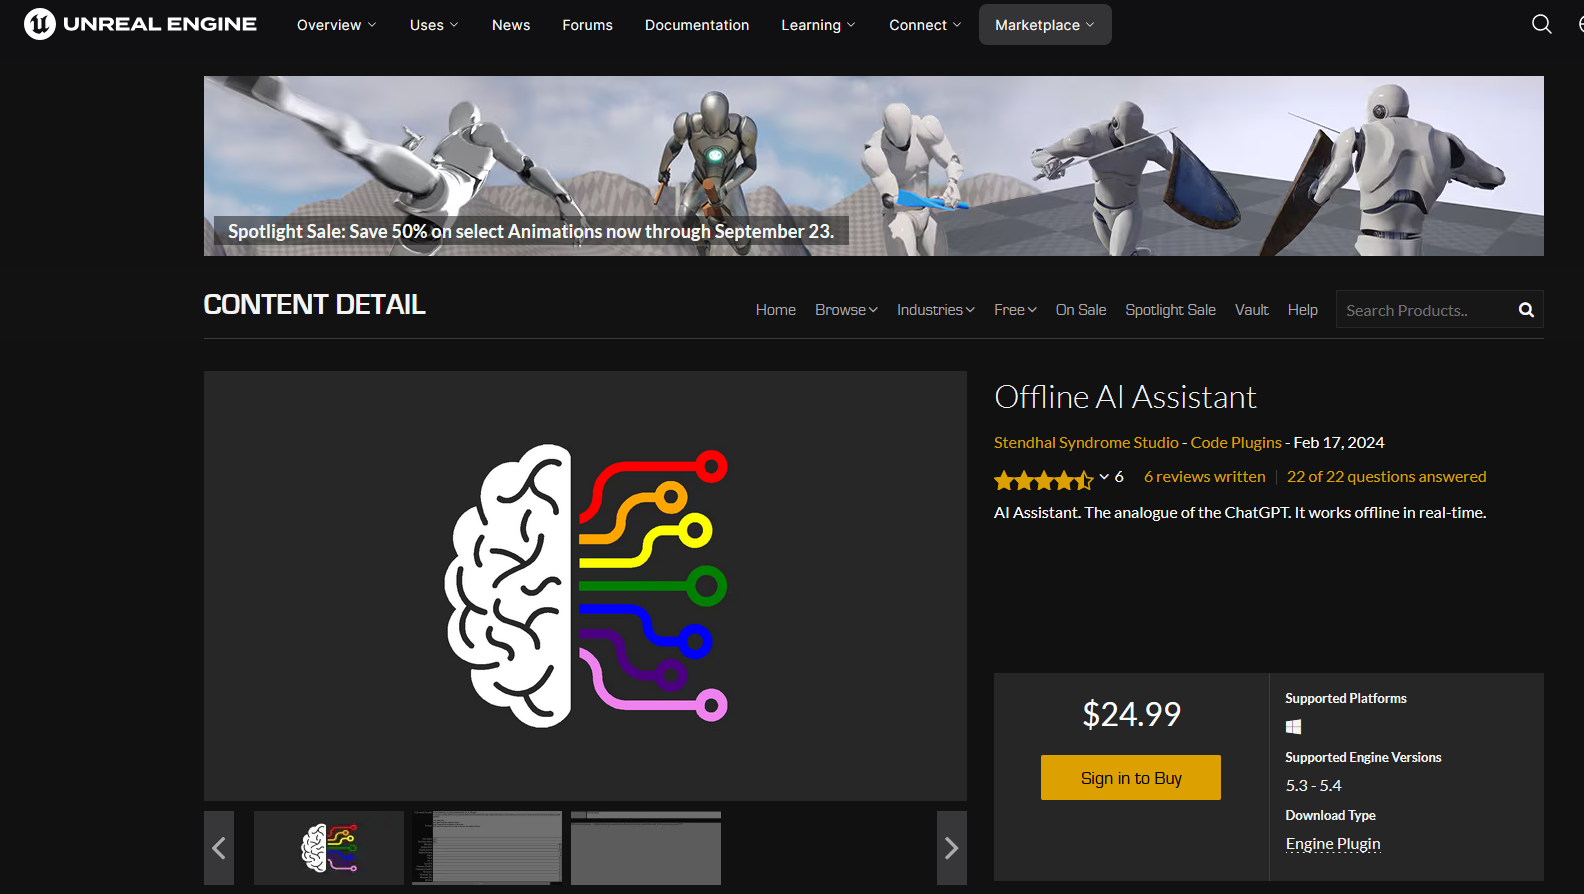
Task: Open the Vault
Action: pos(1251,310)
